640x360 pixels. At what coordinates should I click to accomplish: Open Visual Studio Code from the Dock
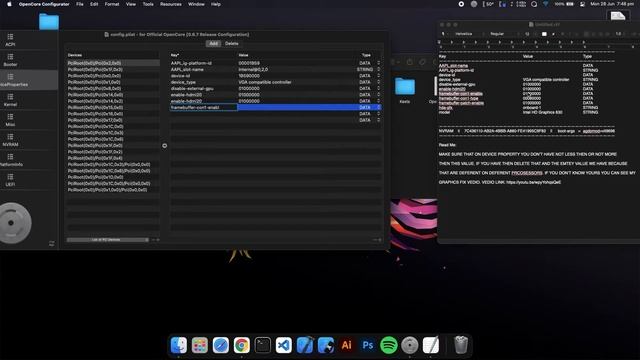pyautogui.click(x=284, y=345)
